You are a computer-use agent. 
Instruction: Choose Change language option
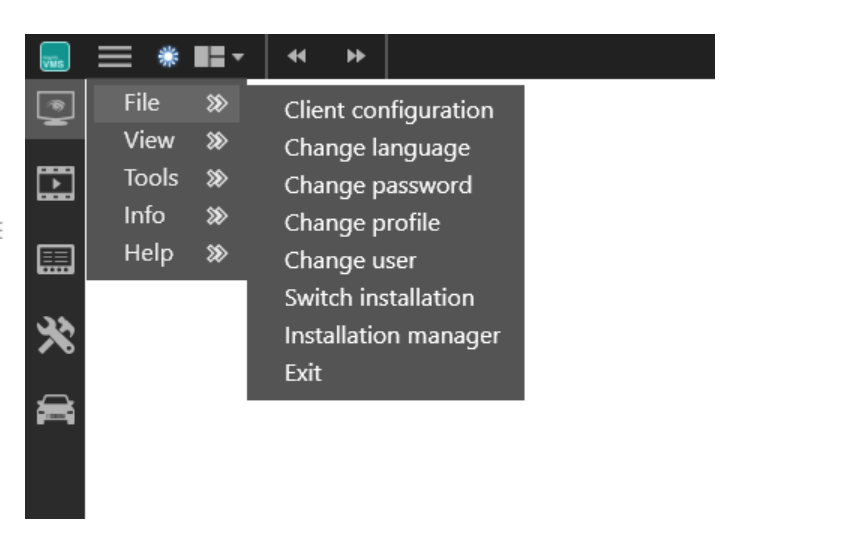(377, 148)
